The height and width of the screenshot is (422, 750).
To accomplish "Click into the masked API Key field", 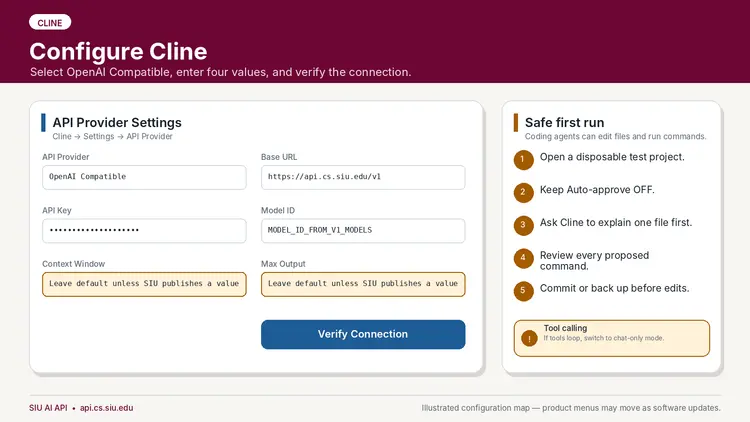I will pyautogui.click(x=144, y=231).
